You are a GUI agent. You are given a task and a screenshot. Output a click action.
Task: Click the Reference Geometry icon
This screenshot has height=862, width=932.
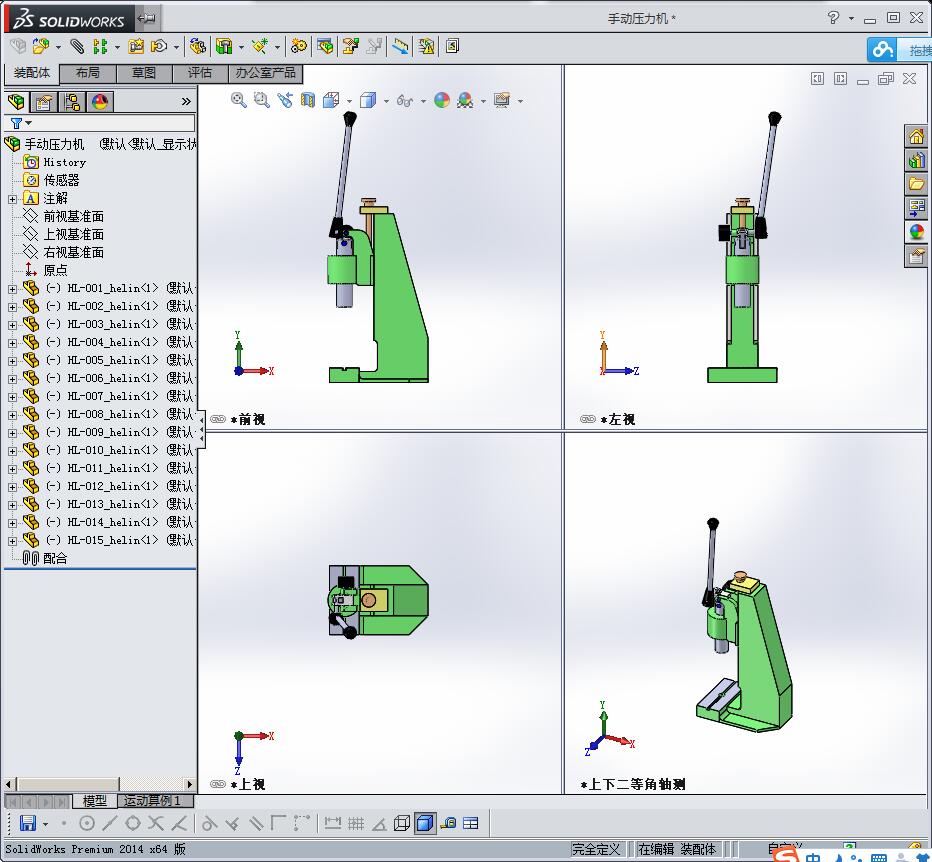[x=260, y=46]
